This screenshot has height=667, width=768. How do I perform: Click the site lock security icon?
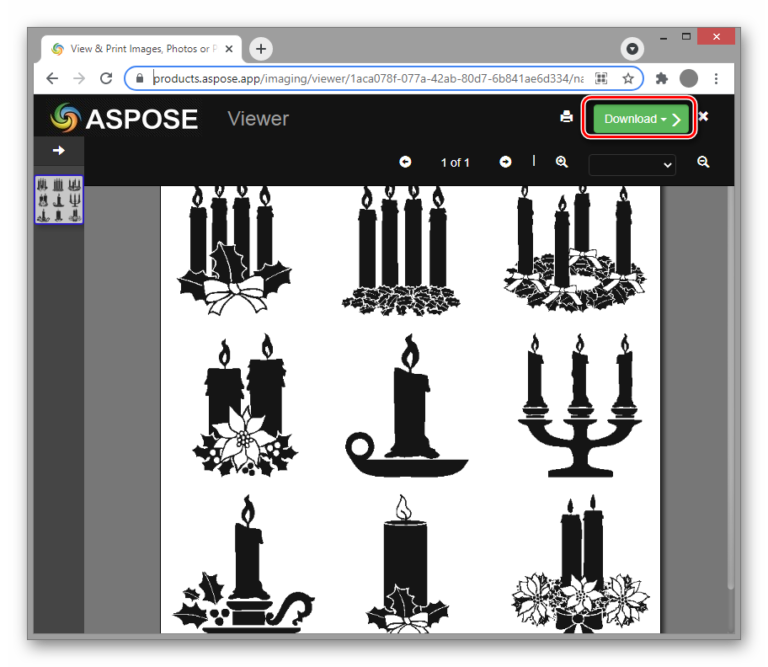coord(140,78)
